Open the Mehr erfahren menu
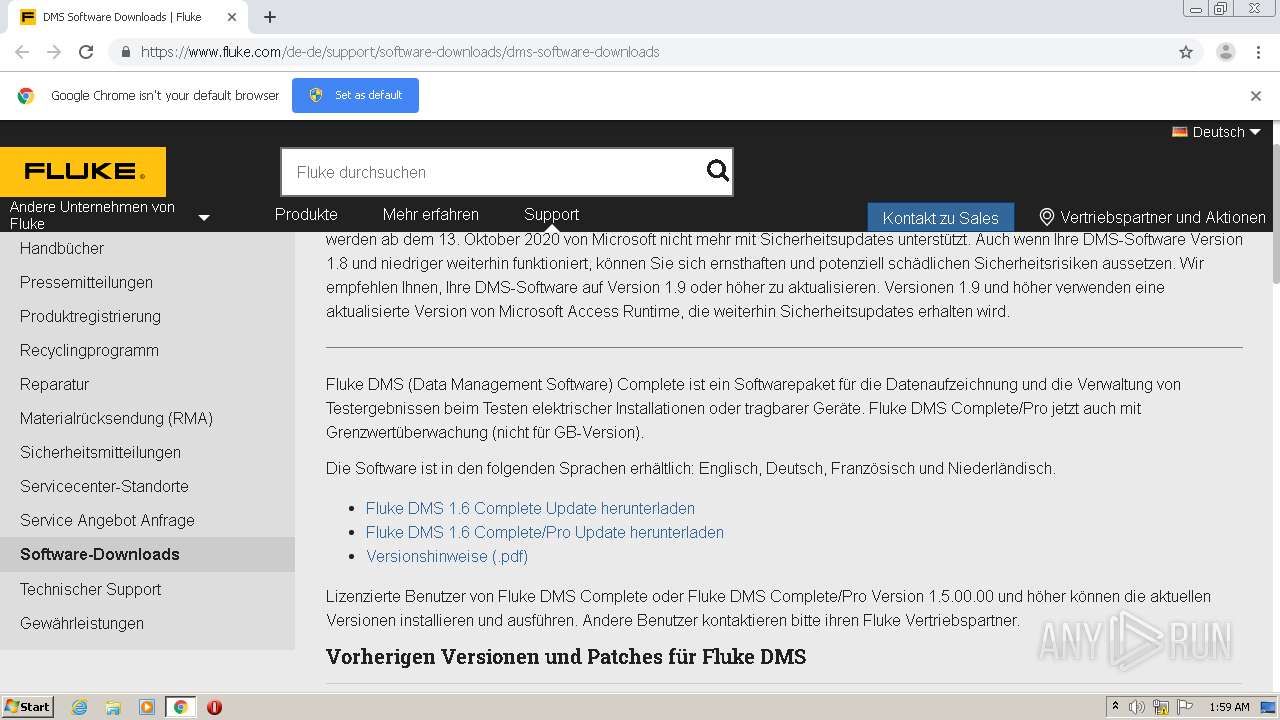The width and height of the screenshot is (1280, 720). (430, 214)
